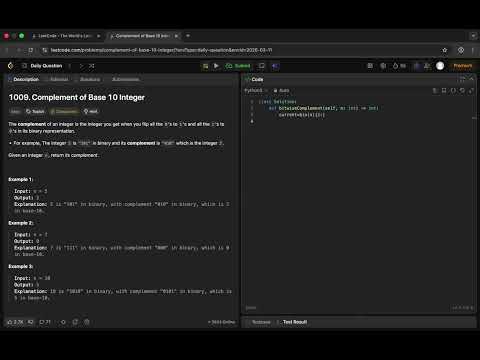This screenshot has height=360, width=480.
Task: Click the problem title 1009. Complement of Base 10 Integer
Action: (77, 97)
